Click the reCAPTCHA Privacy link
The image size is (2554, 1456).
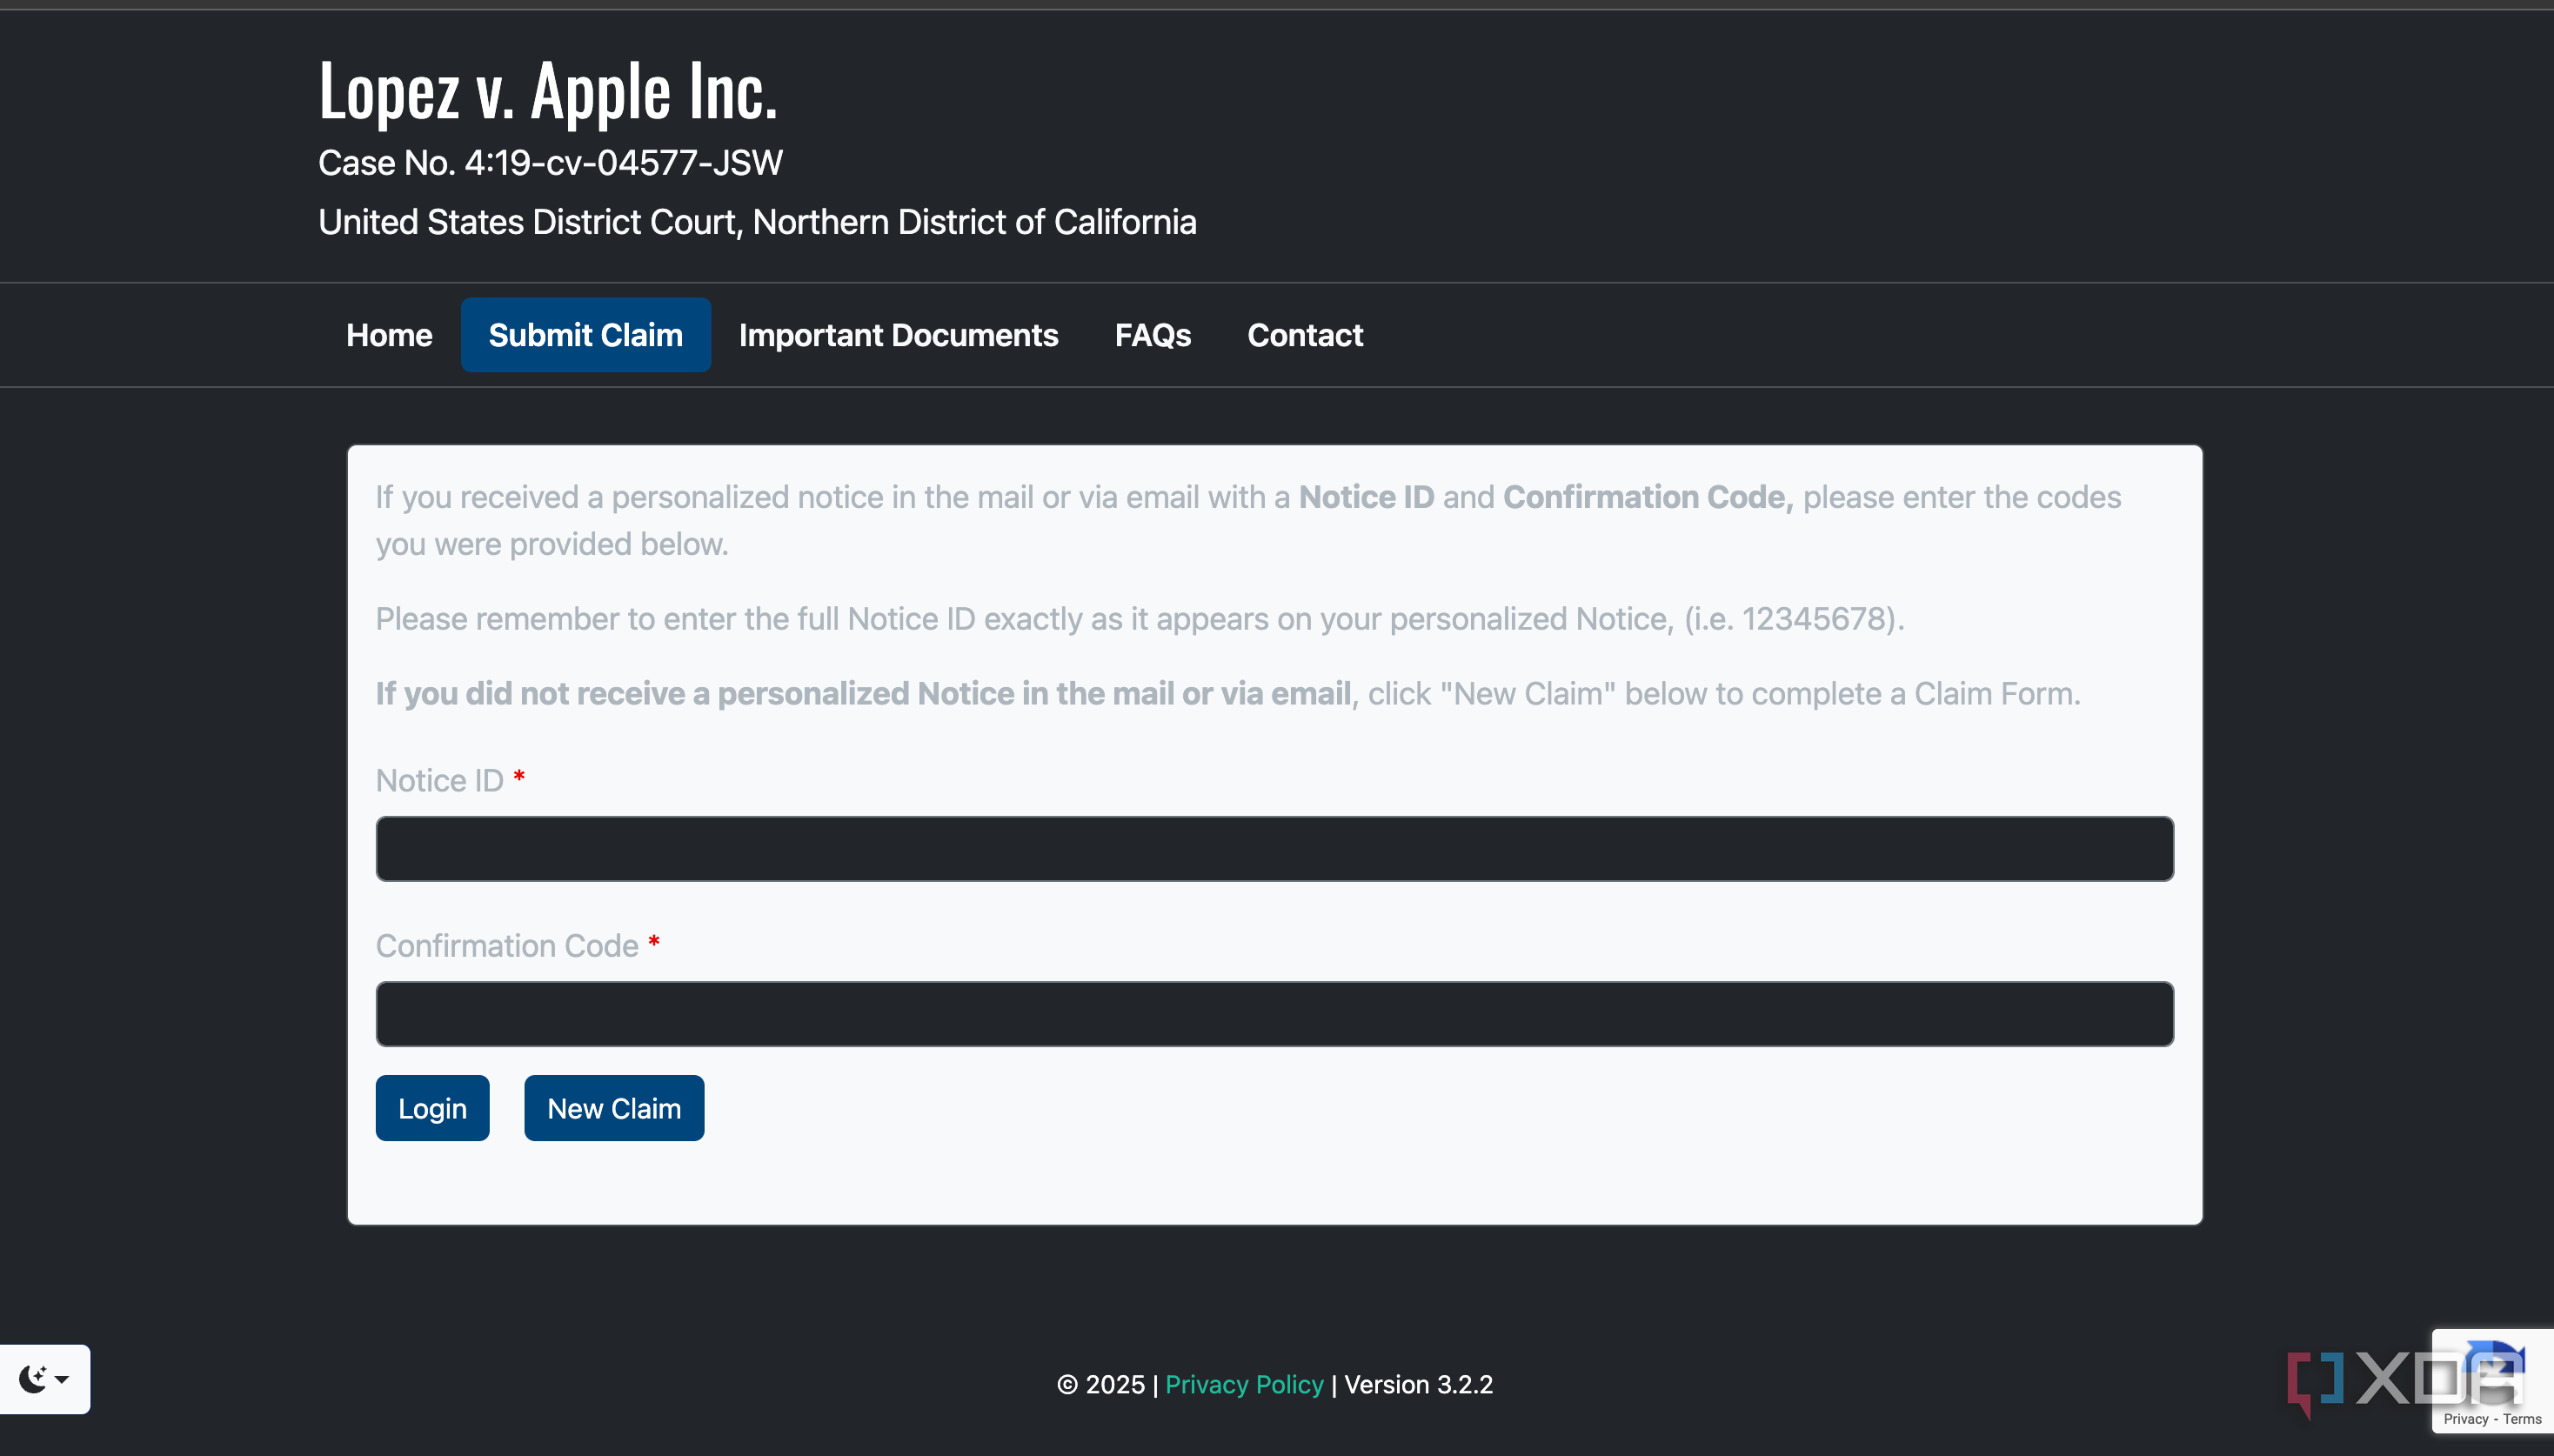tap(2465, 1419)
